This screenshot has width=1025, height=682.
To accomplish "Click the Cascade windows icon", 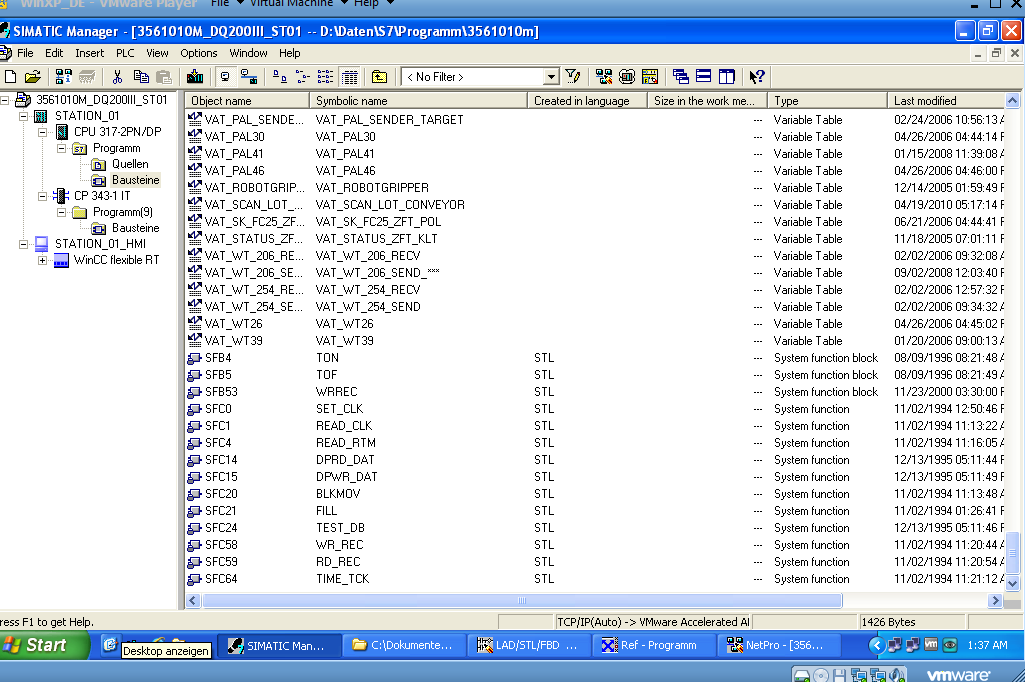I will (681, 77).
